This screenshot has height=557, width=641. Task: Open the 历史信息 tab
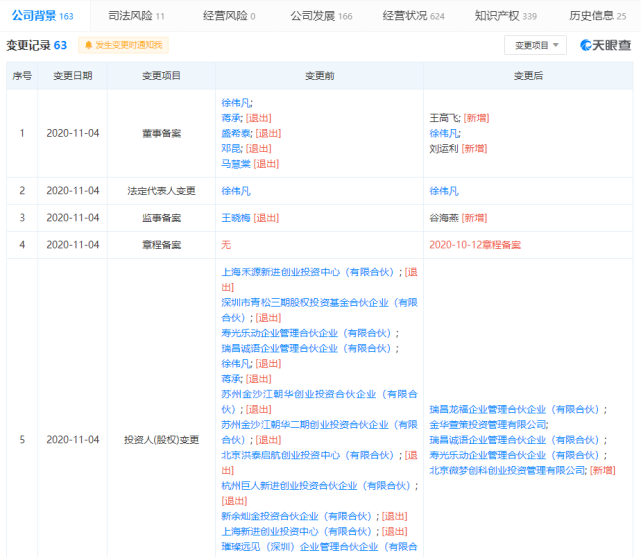(597, 16)
